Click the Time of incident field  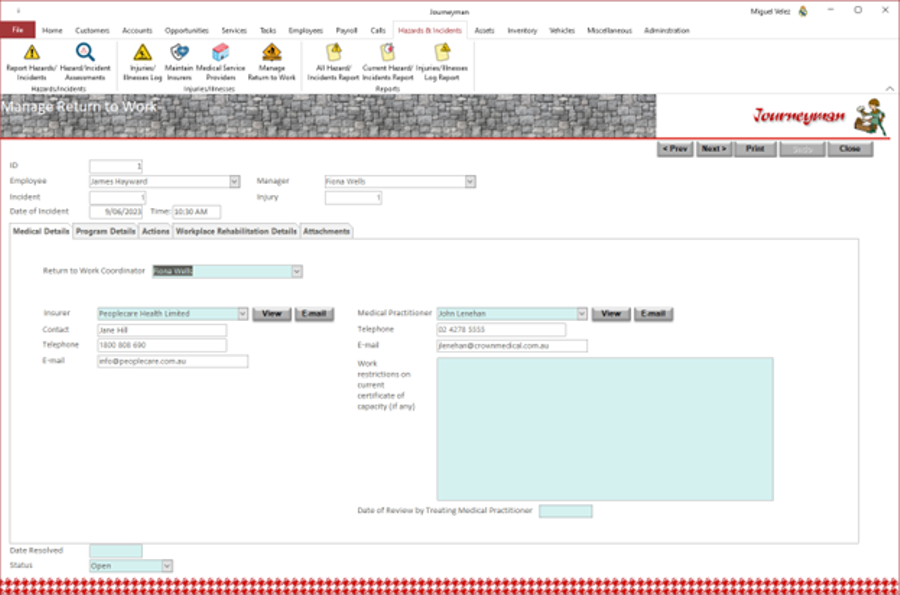coord(196,212)
